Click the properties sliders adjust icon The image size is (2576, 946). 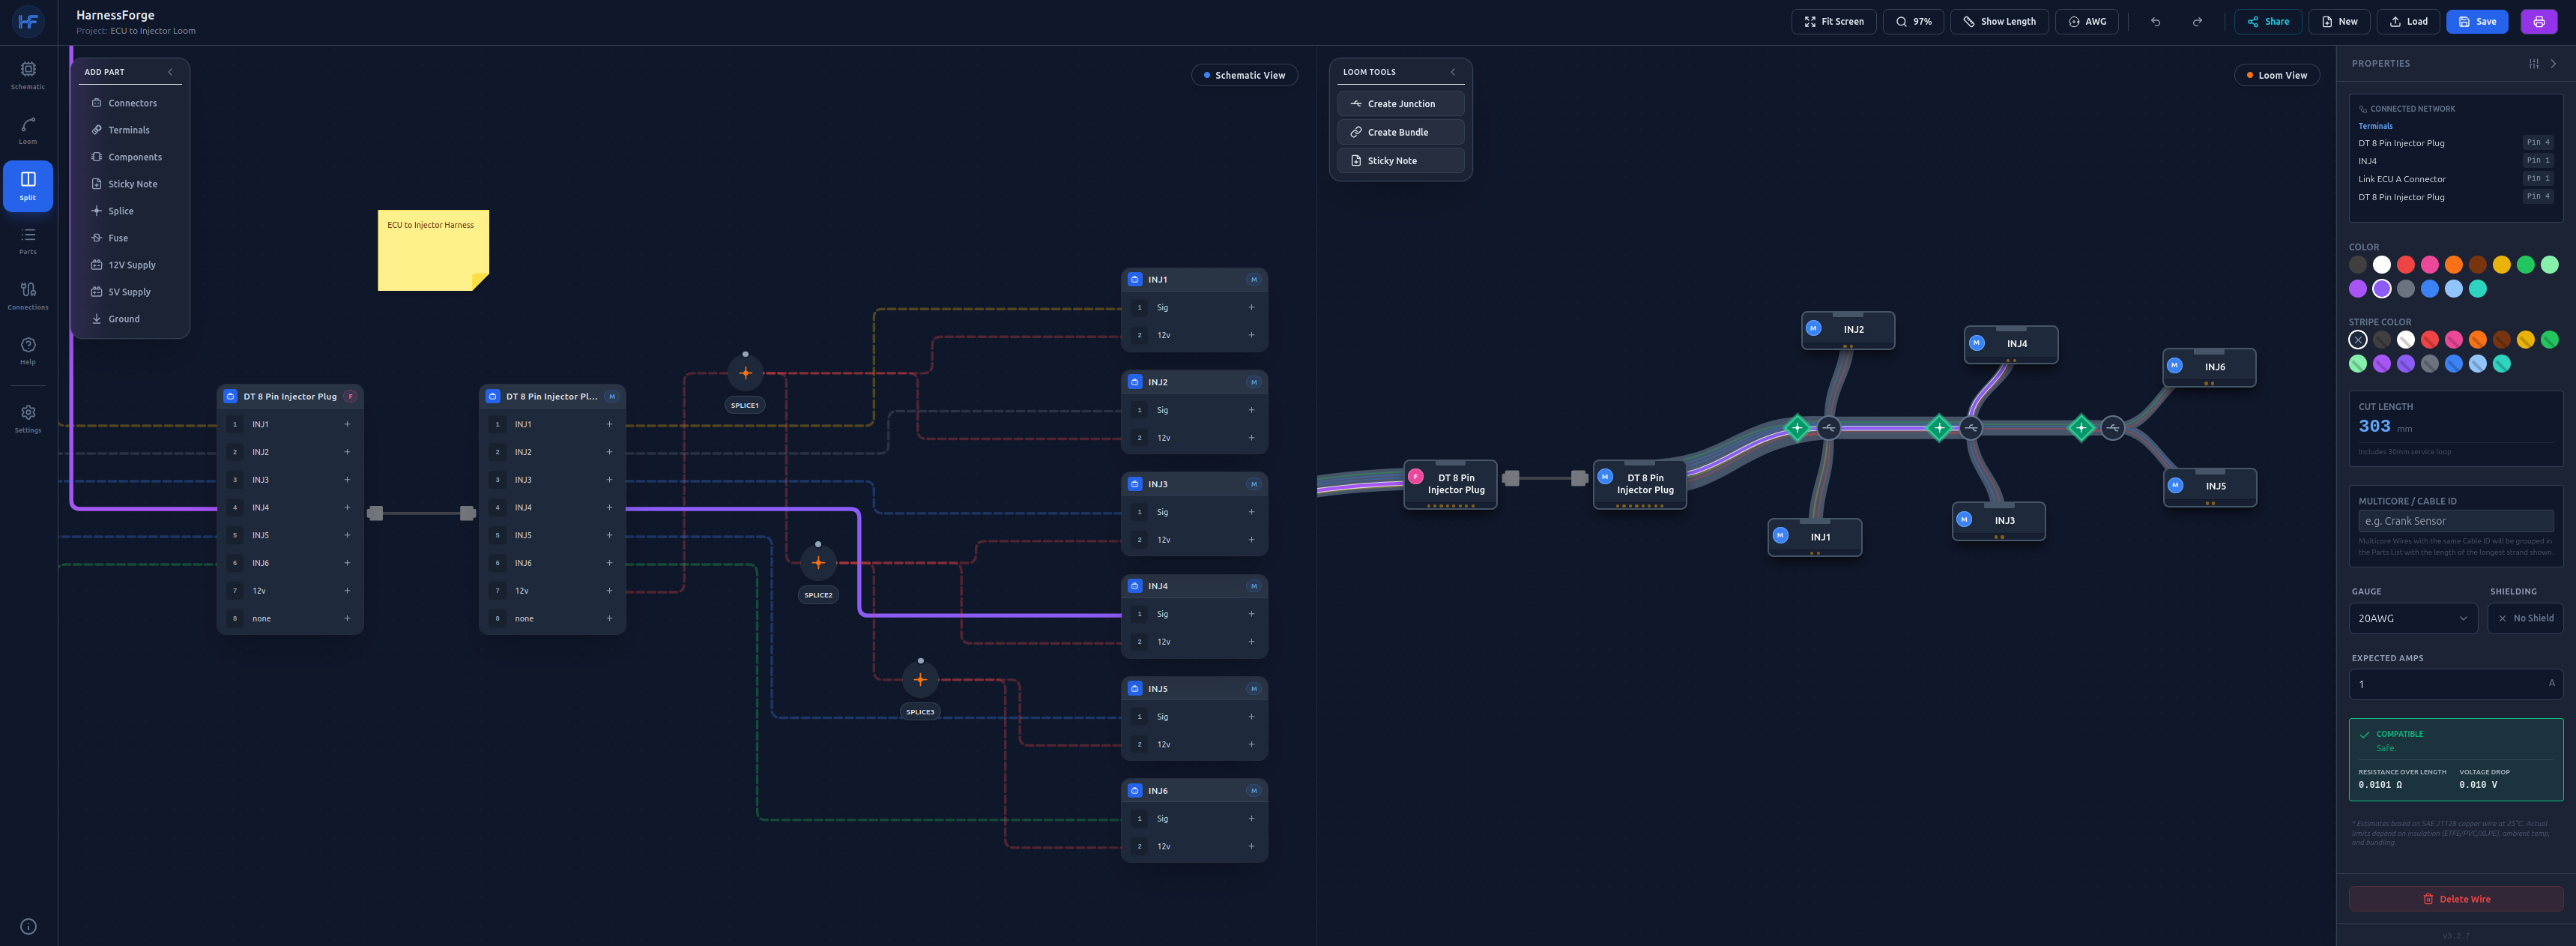click(2533, 63)
